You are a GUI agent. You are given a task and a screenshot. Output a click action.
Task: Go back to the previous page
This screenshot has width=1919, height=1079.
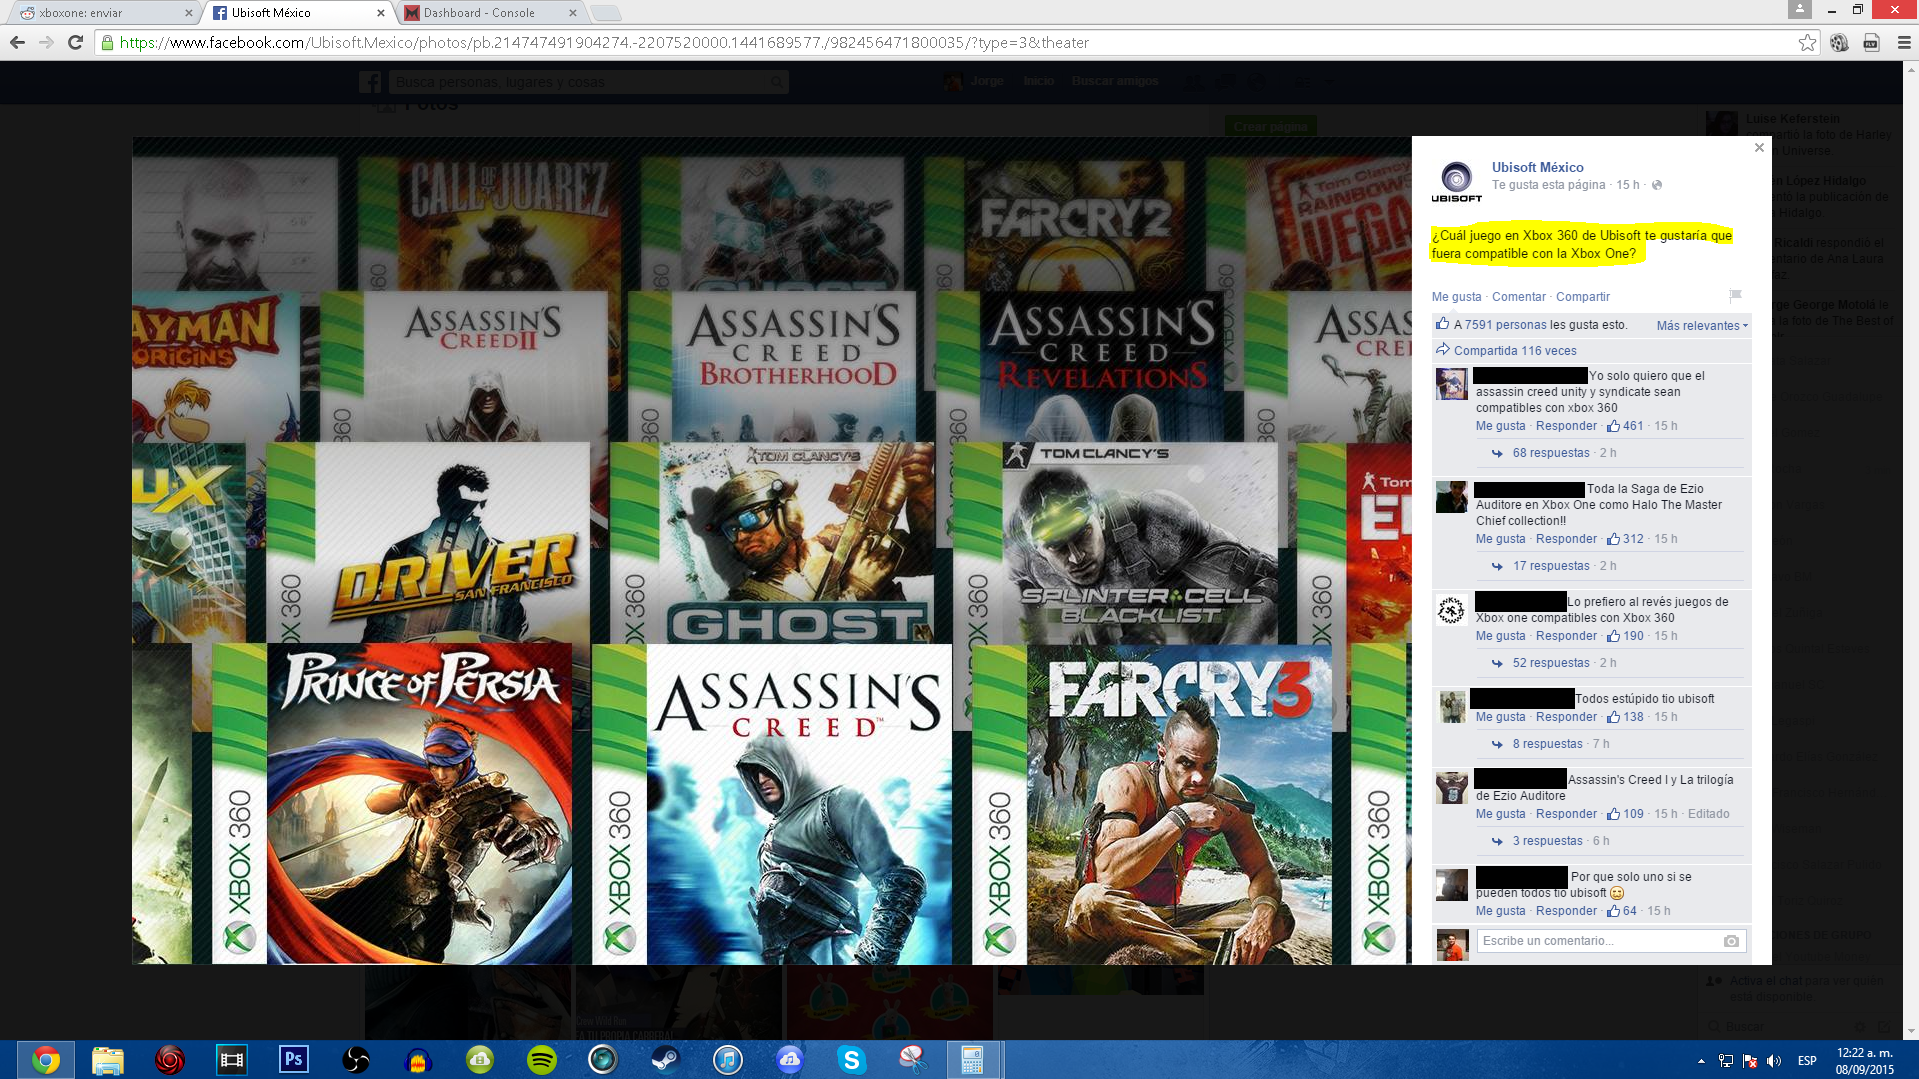(x=17, y=42)
